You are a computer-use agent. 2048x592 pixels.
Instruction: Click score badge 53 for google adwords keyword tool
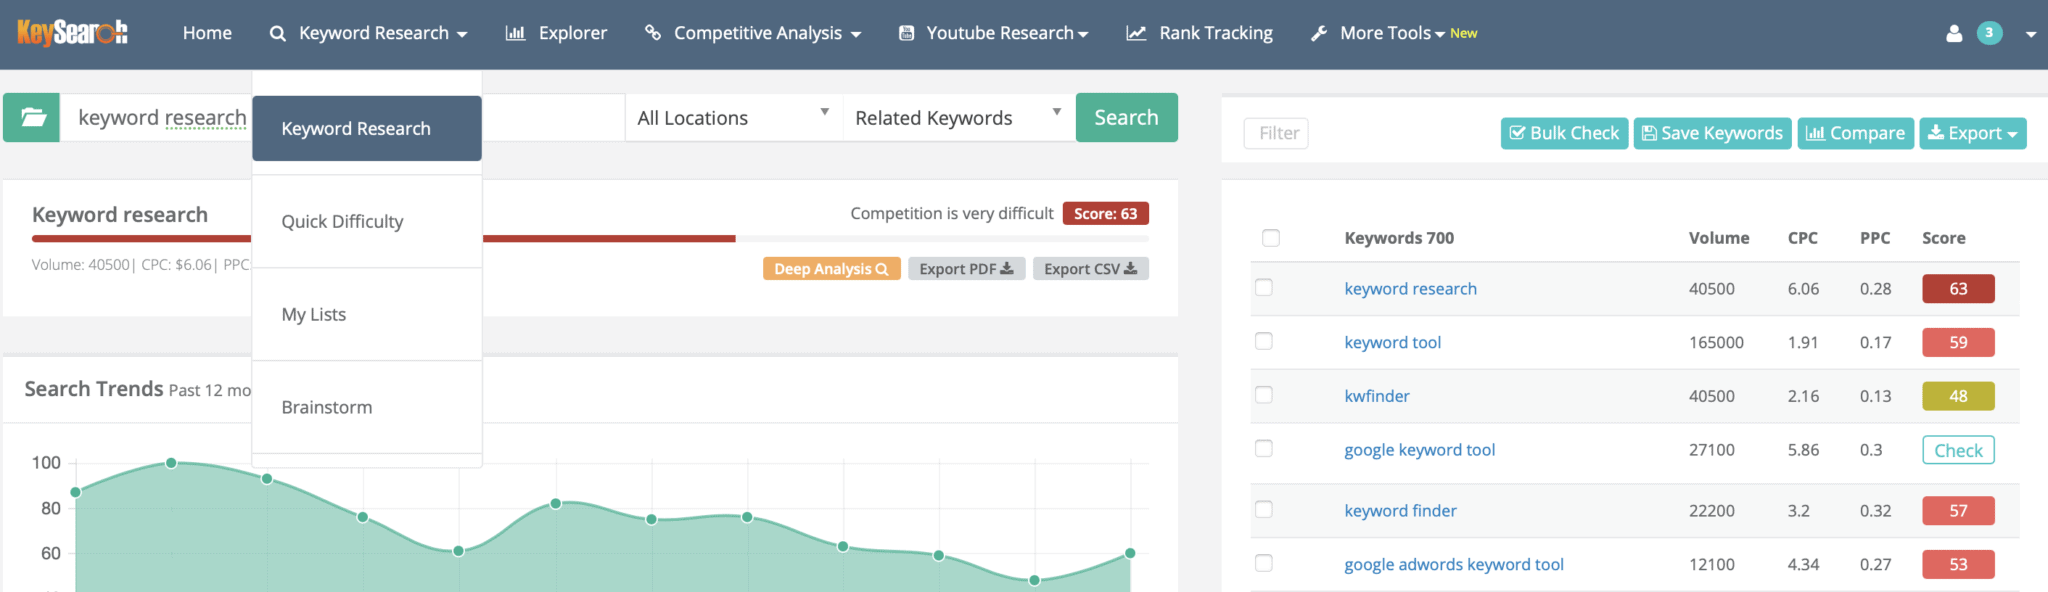[1958, 565]
